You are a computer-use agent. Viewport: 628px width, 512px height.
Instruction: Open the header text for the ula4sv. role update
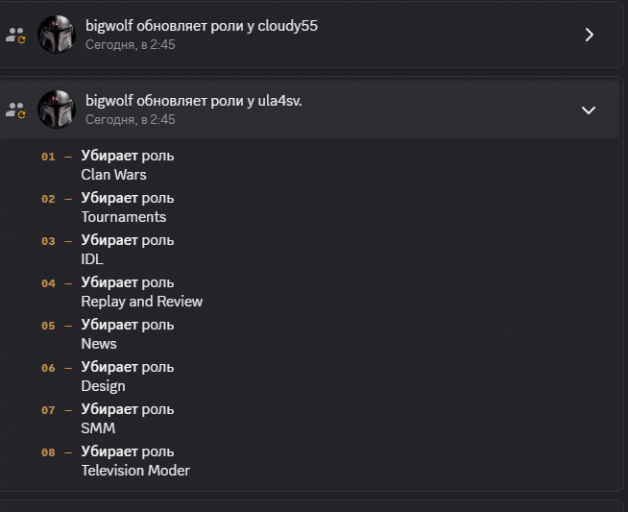pyautogui.click(x=193, y=101)
